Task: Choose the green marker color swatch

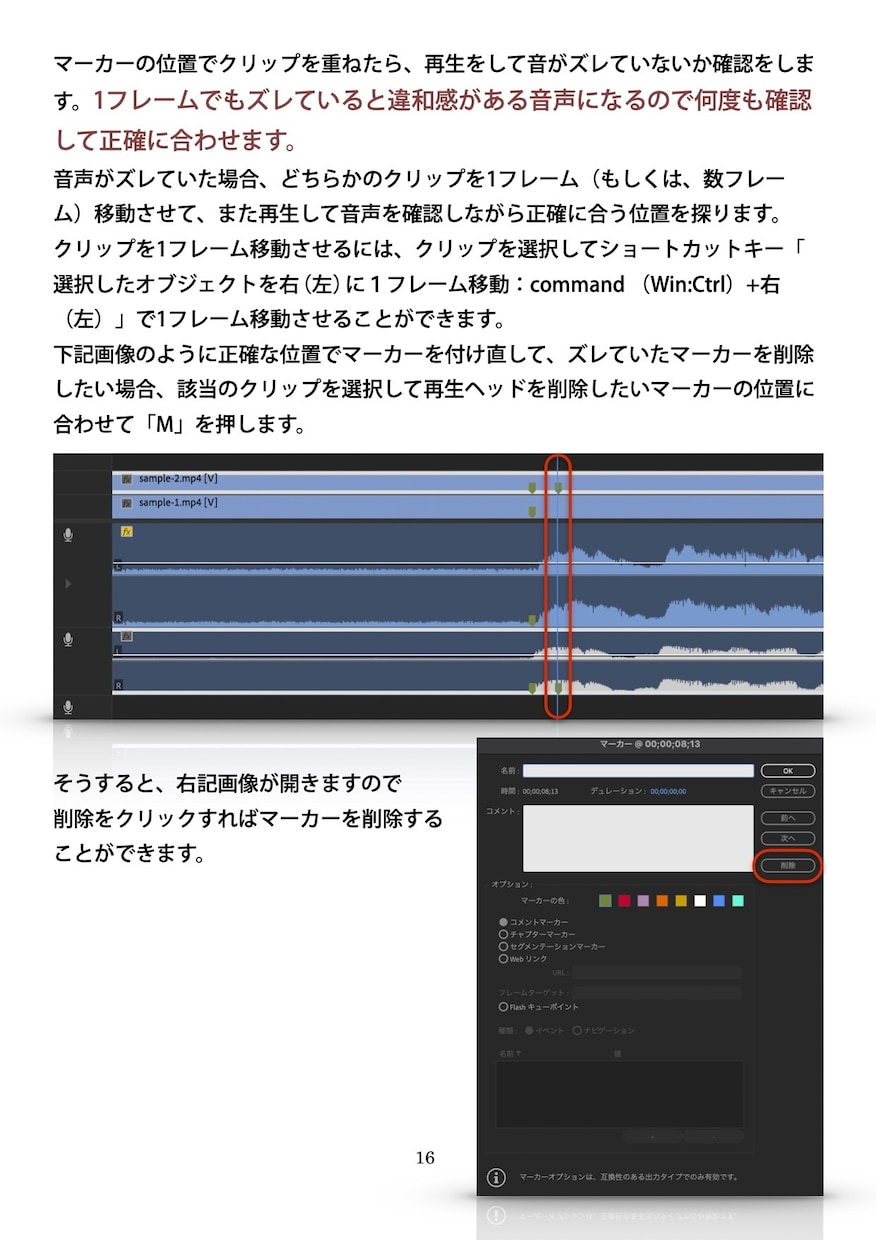Action: 605,901
